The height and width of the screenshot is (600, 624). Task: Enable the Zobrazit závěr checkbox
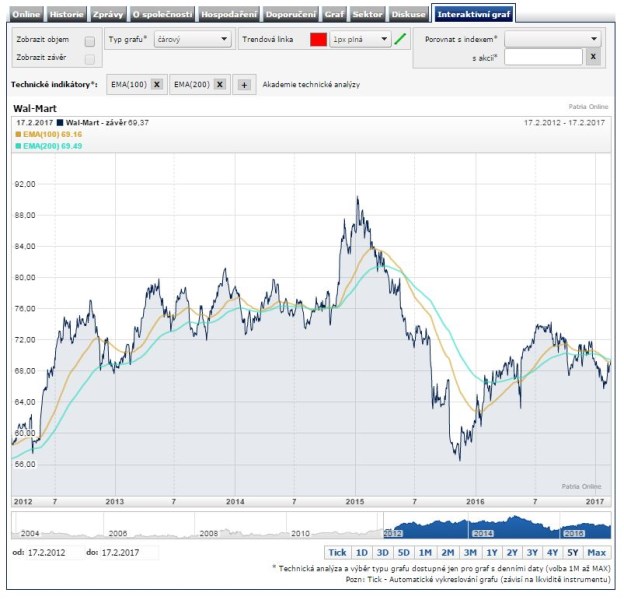pyautogui.click(x=90, y=59)
